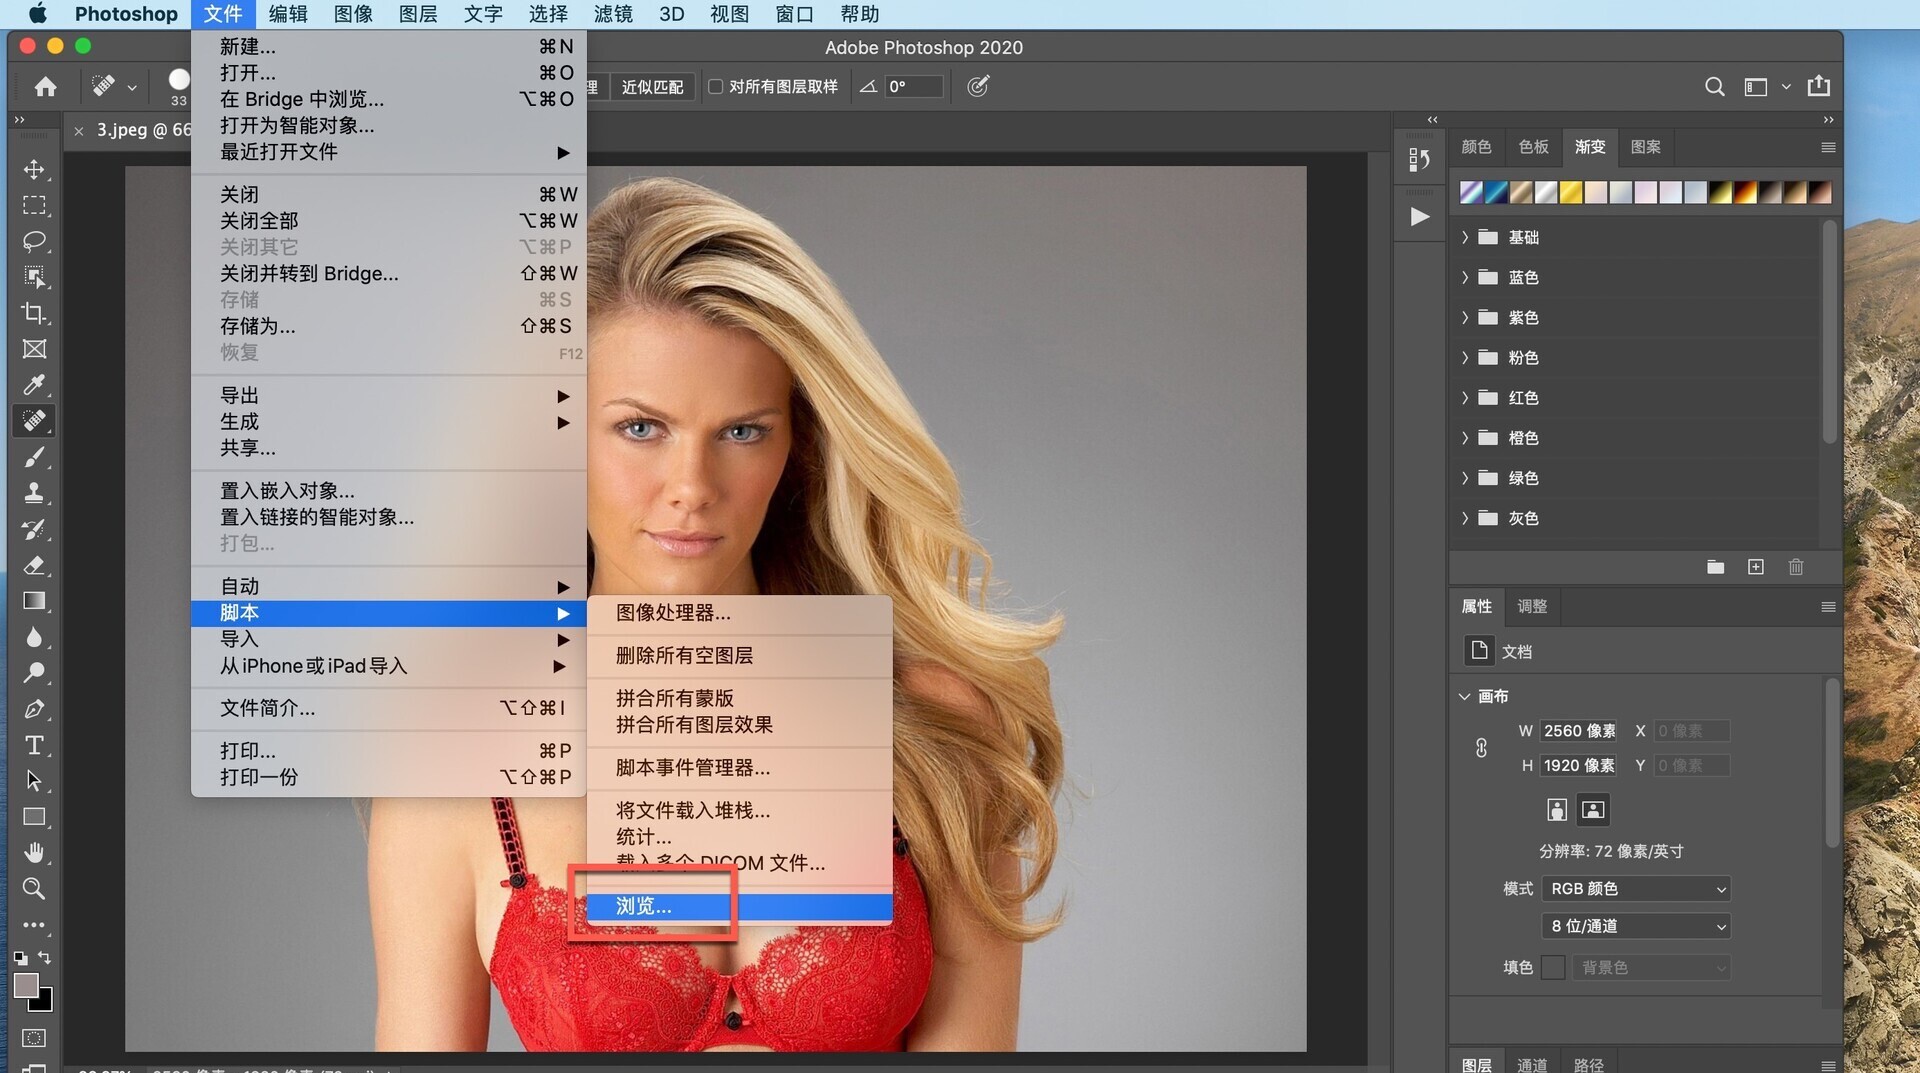
Task: Expand the 蓝色 gradient folder
Action: [1465, 277]
